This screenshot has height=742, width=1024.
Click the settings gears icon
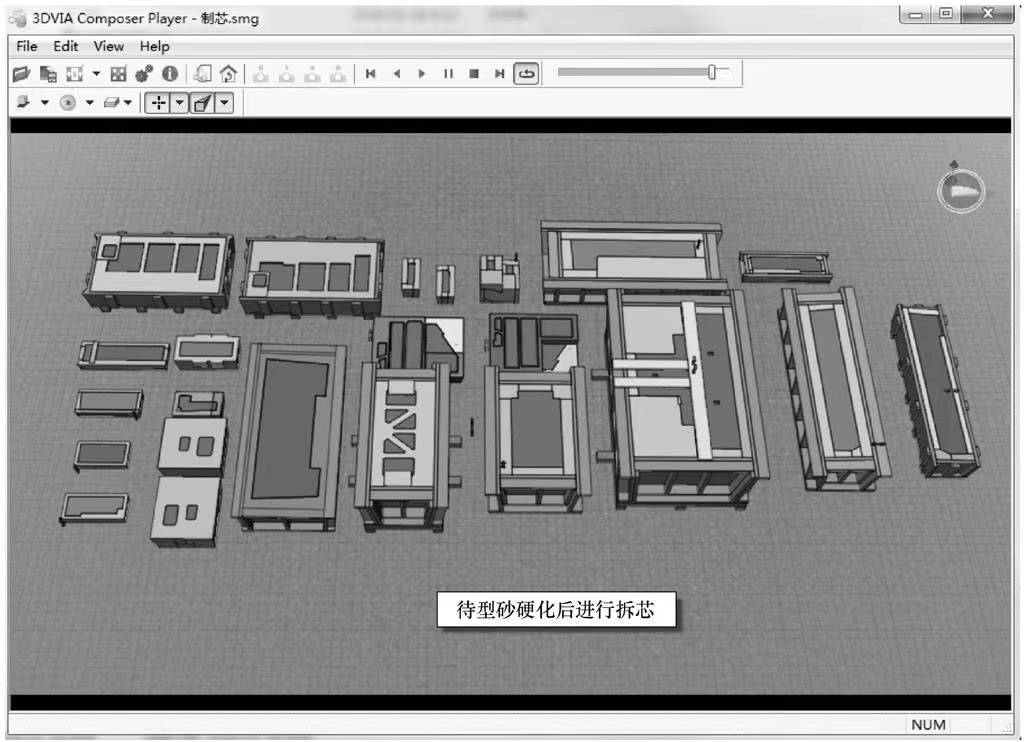pyautogui.click(x=144, y=74)
